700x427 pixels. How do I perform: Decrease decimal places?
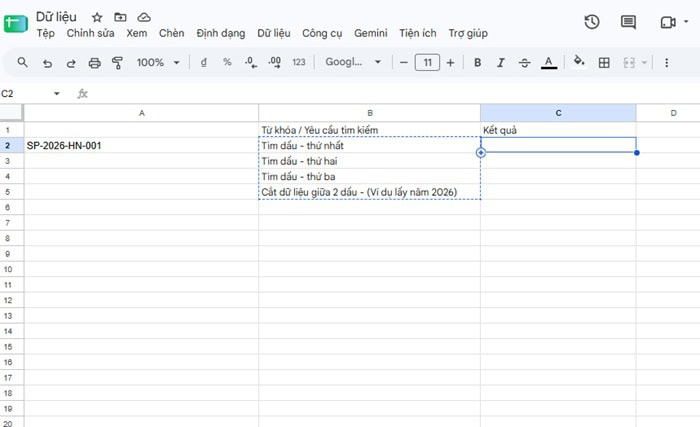251,63
